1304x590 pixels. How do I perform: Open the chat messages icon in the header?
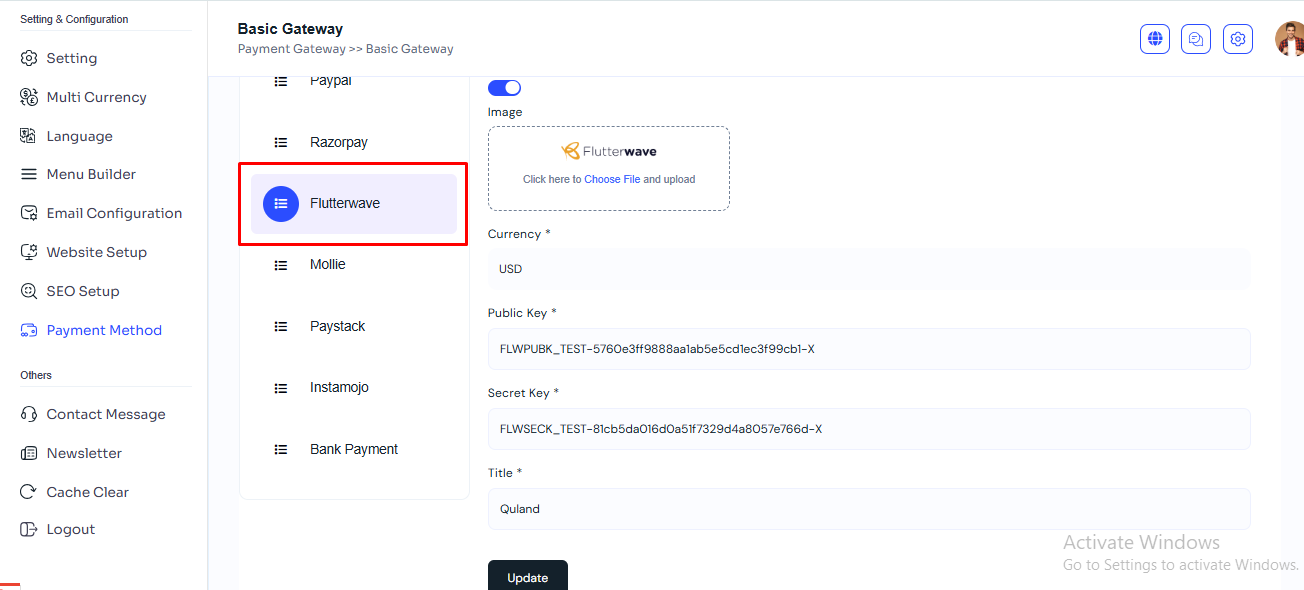(x=1196, y=39)
